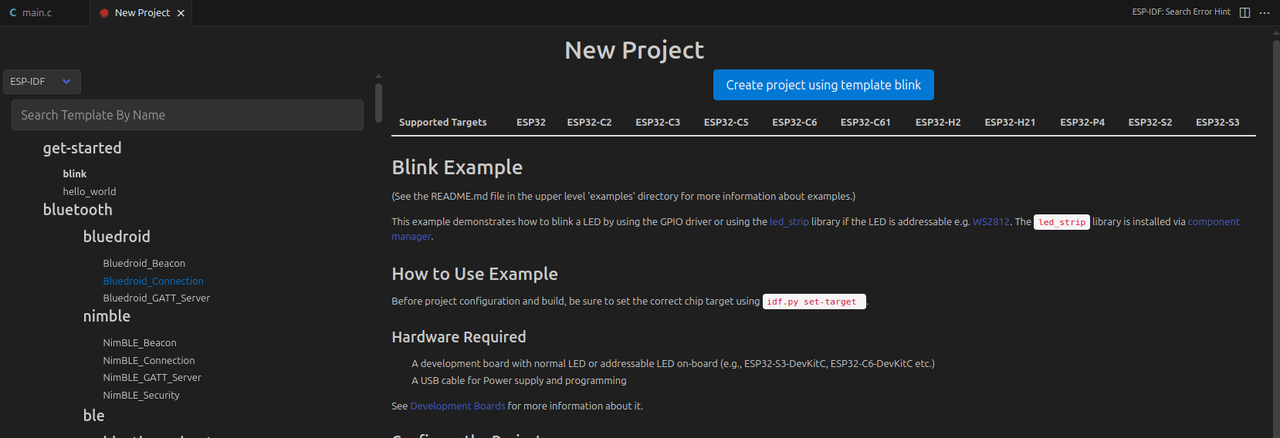Click the ESP32-H2 supported target
The width and height of the screenshot is (1280, 438).
pyautogui.click(x=938, y=123)
